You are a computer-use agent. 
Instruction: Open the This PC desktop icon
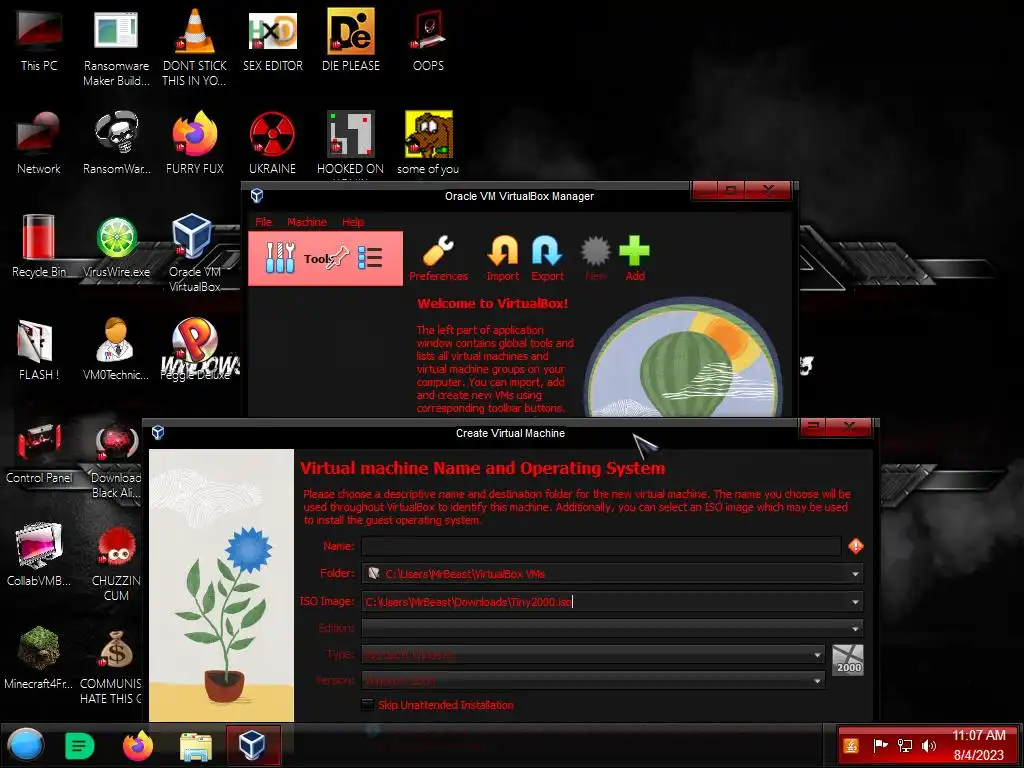(39, 40)
